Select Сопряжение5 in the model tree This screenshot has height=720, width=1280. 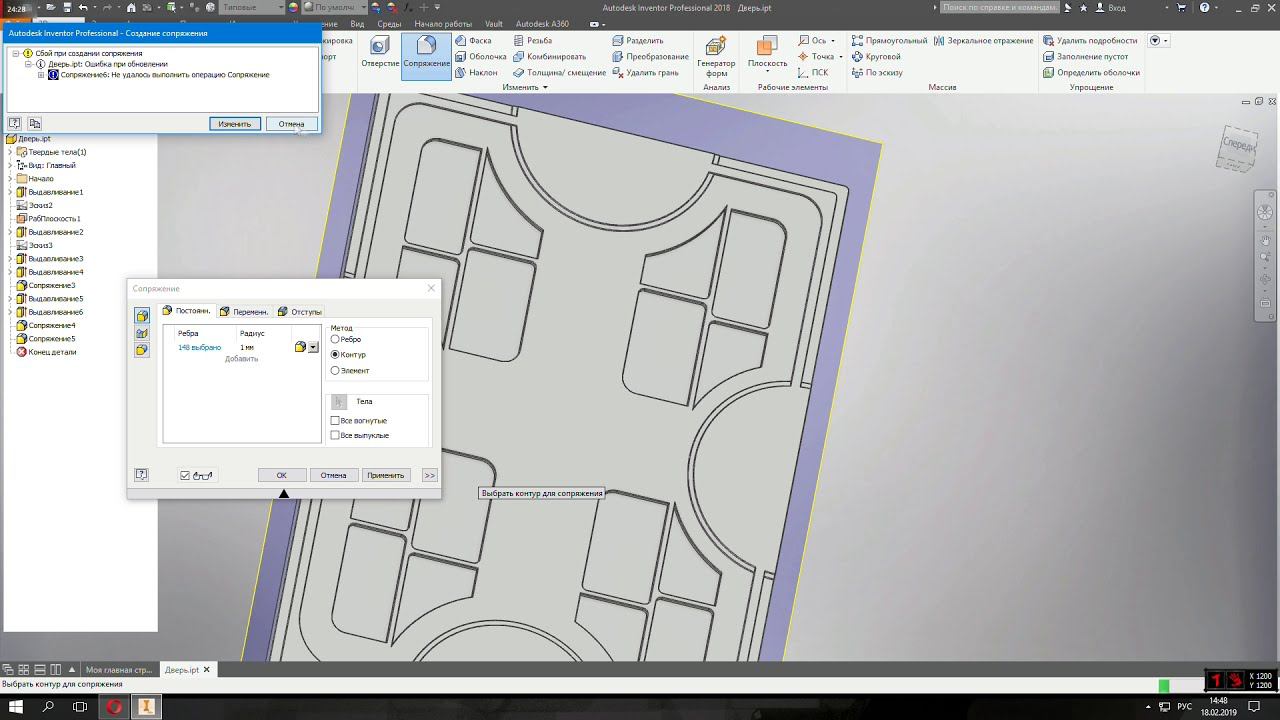coord(51,339)
